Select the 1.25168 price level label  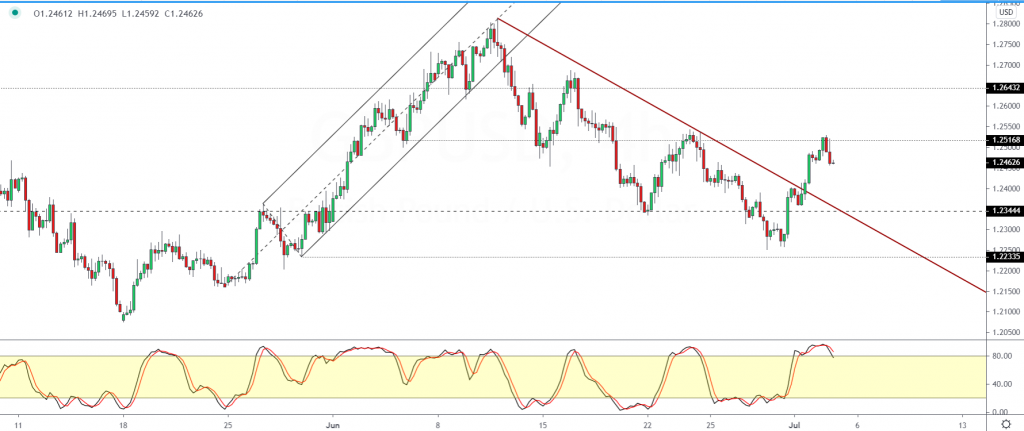1005,140
